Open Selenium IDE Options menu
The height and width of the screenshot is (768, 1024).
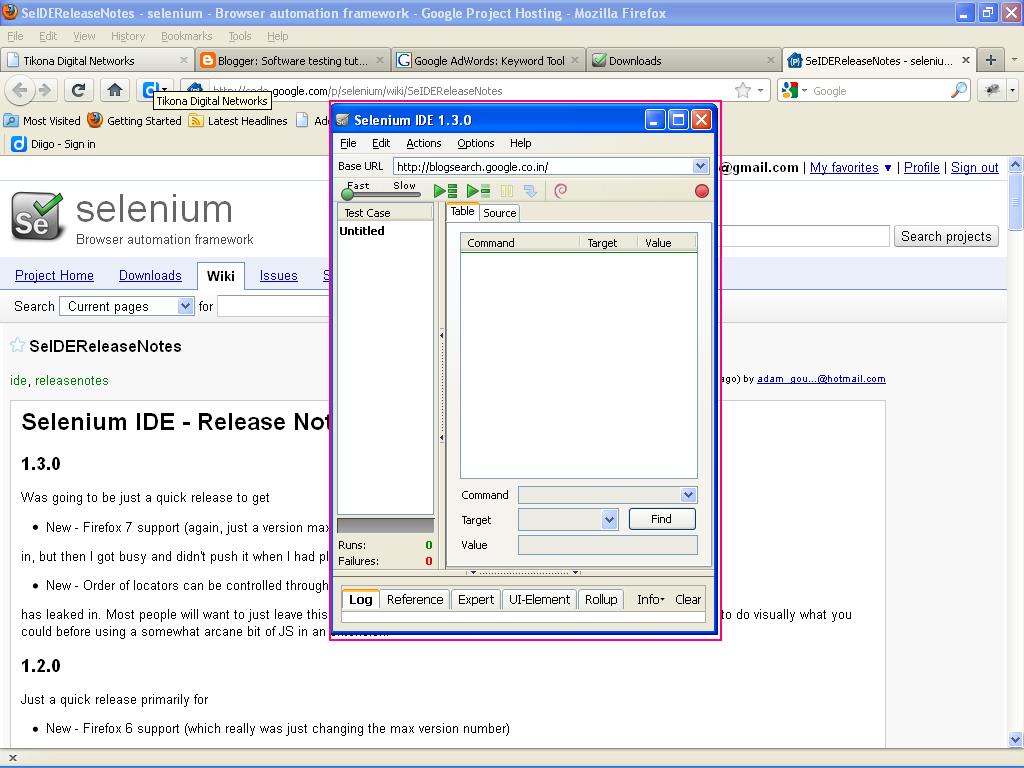pos(475,143)
